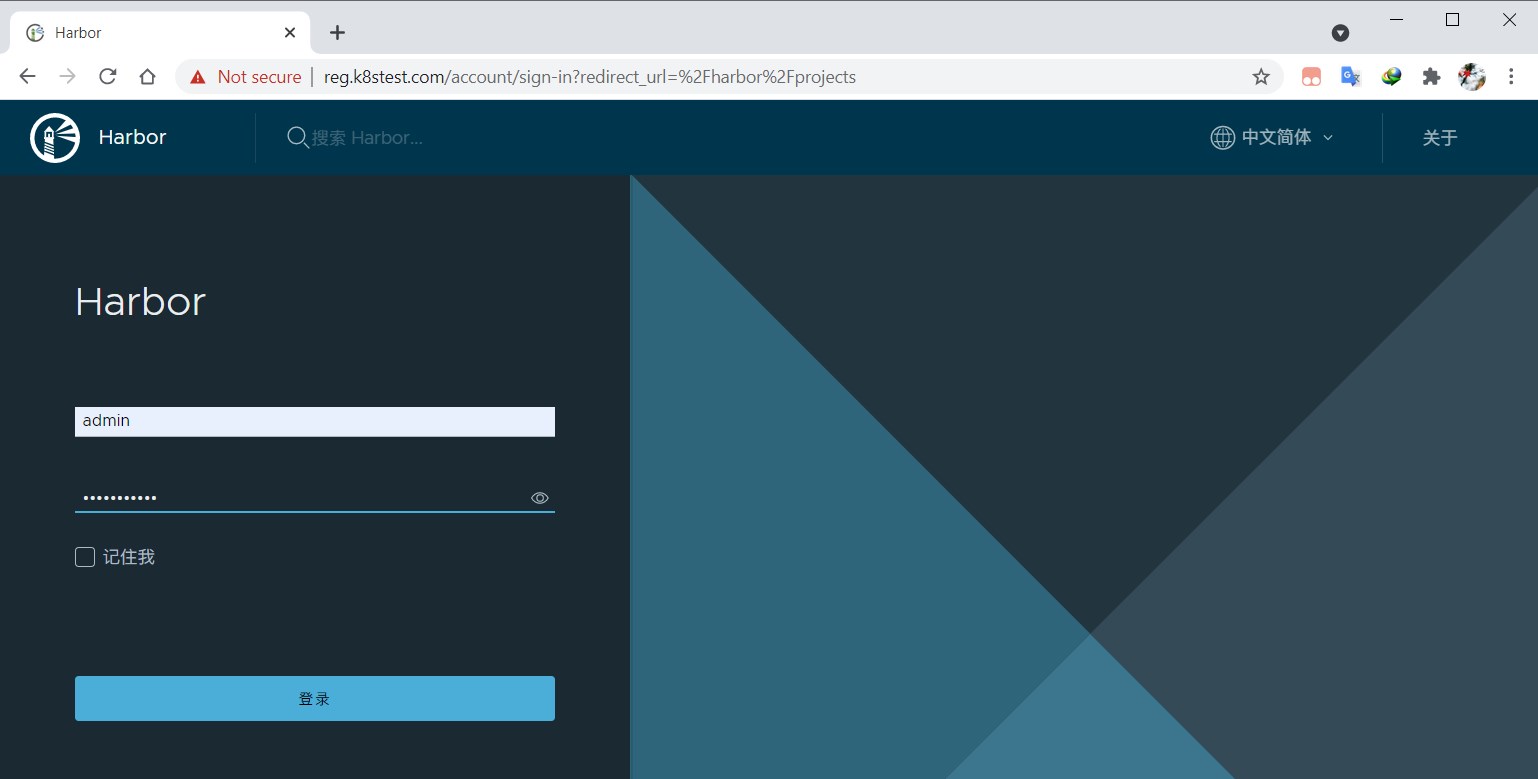Click the 记住我 label text
The width and height of the screenshot is (1538, 779).
click(129, 557)
